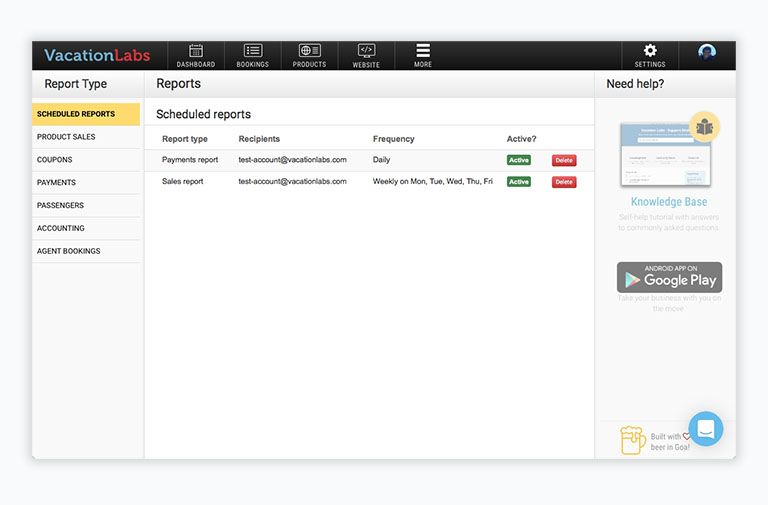Click the Daily frequency value
This screenshot has width=768, height=505.
pyautogui.click(x=382, y=160)
